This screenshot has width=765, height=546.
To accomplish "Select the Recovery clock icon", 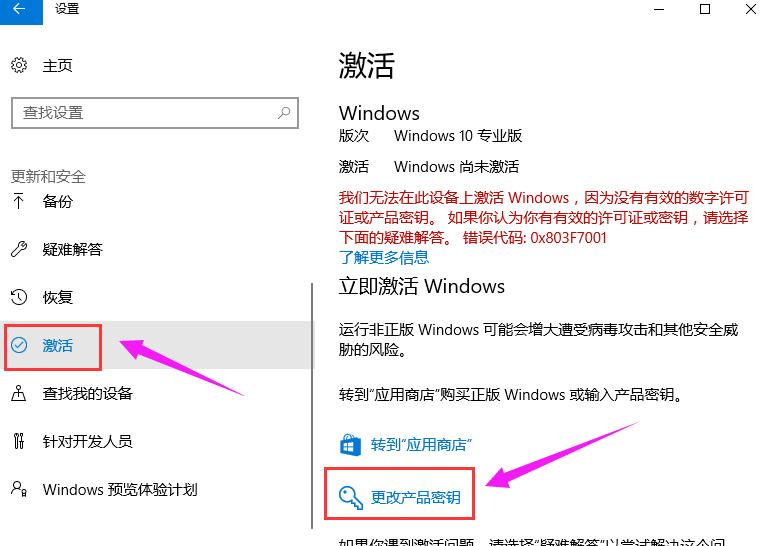I will [x=19, y=297].
